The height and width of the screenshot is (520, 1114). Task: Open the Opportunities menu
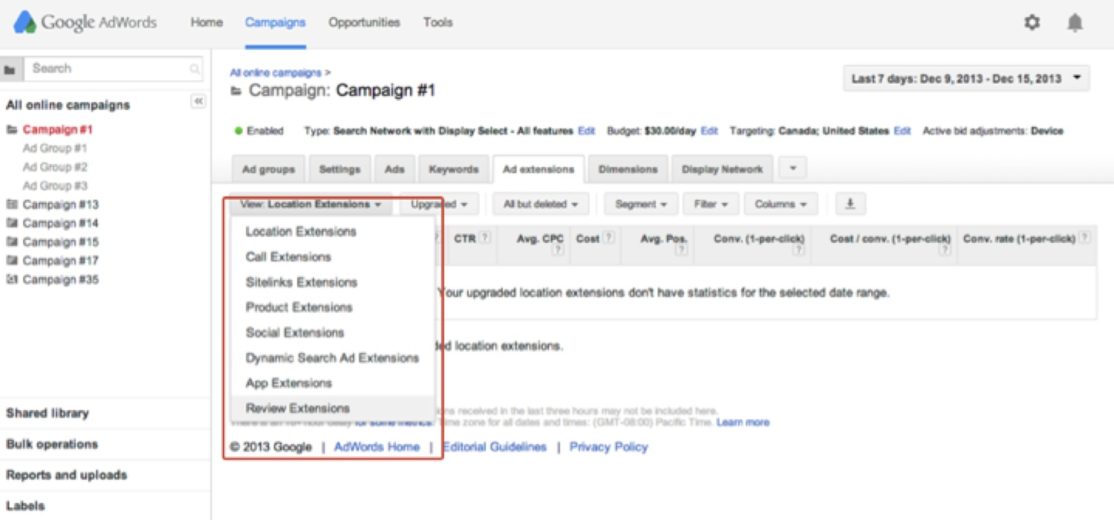pyautogui.click(x=364, y=23)
